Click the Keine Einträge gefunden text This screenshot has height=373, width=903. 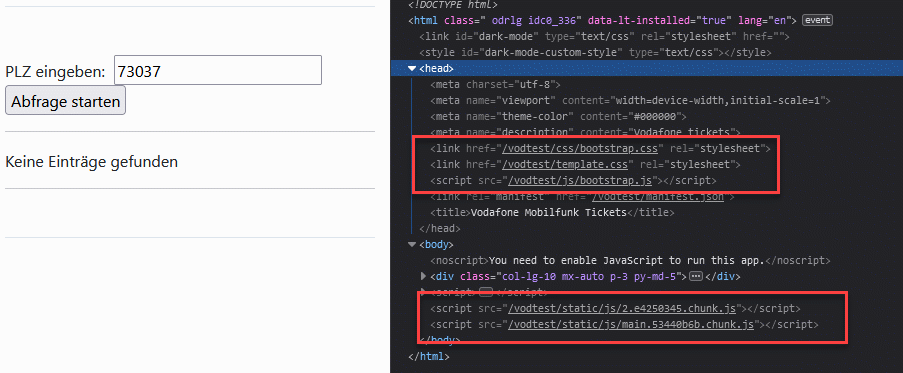tap(92, 162)
